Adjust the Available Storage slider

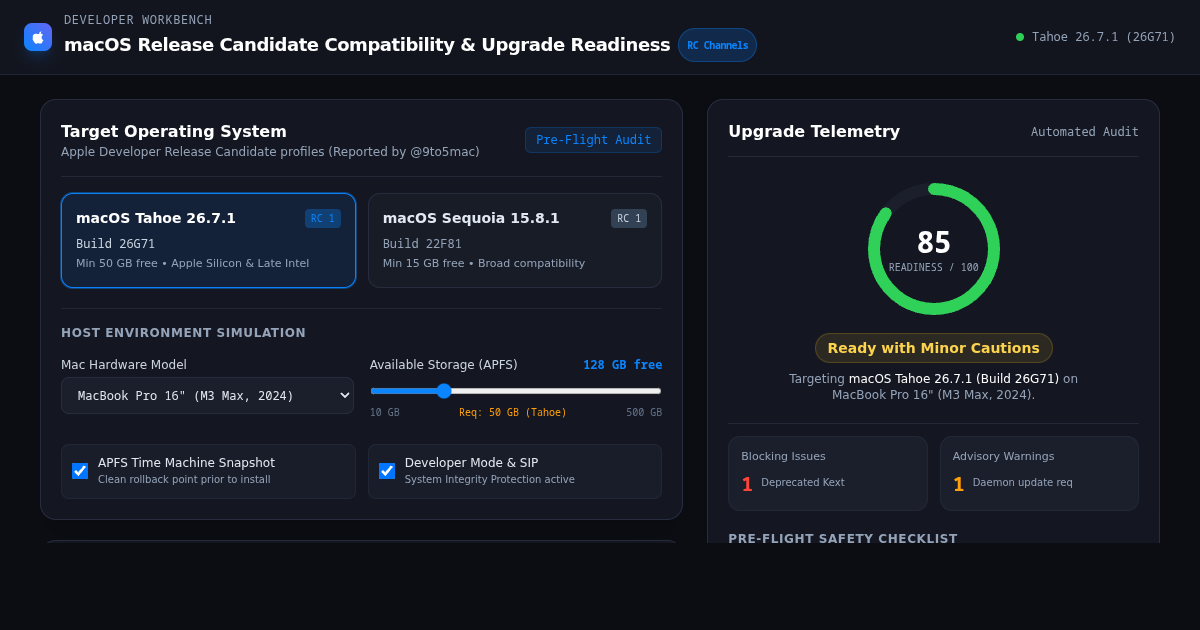[x=516, y=391]
